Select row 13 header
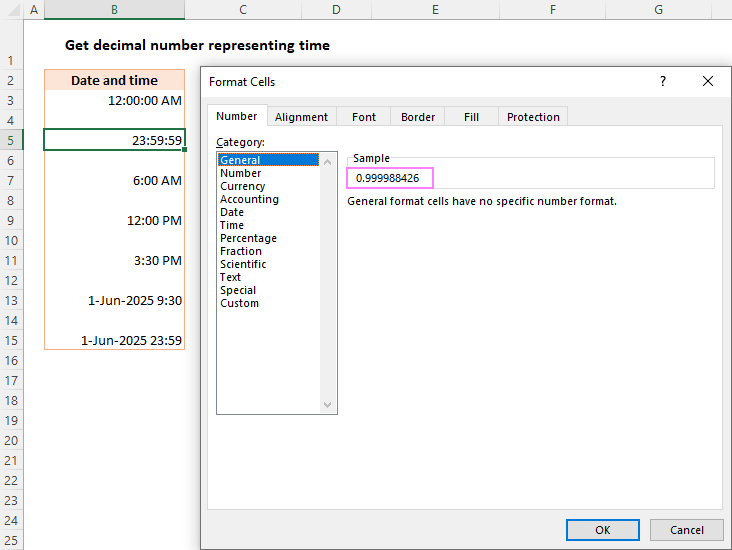The image size is (732, 550). pos(11,300)
